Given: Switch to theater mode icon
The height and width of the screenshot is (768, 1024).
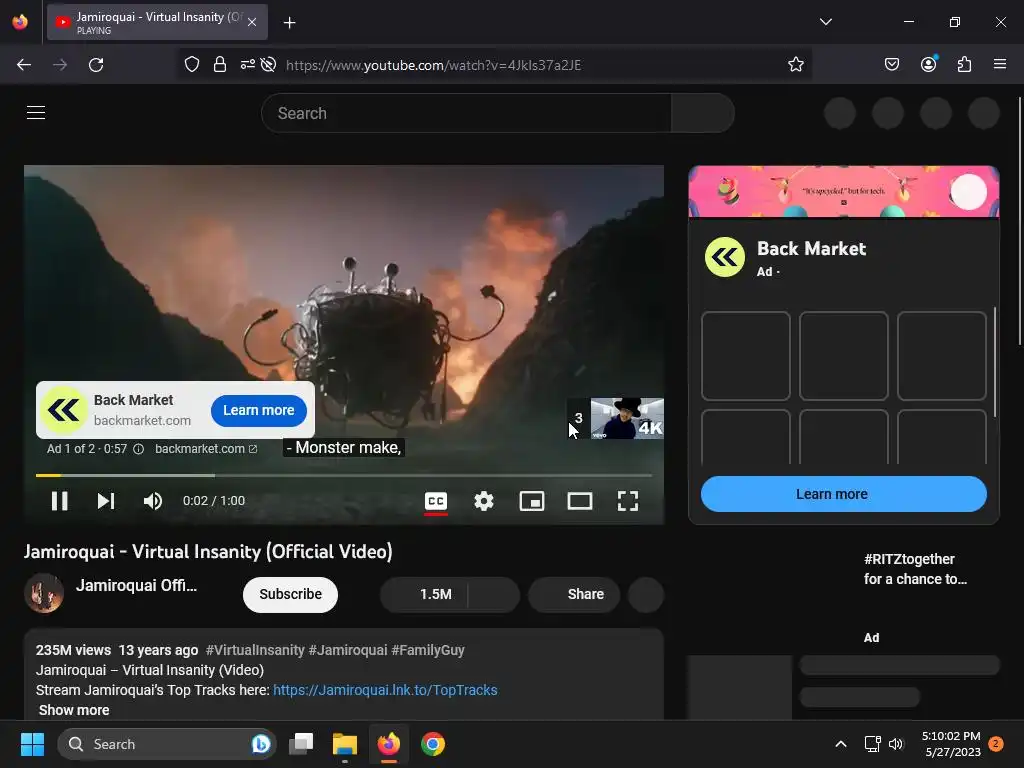Looking at the screenshot, I should coord(580,501).
